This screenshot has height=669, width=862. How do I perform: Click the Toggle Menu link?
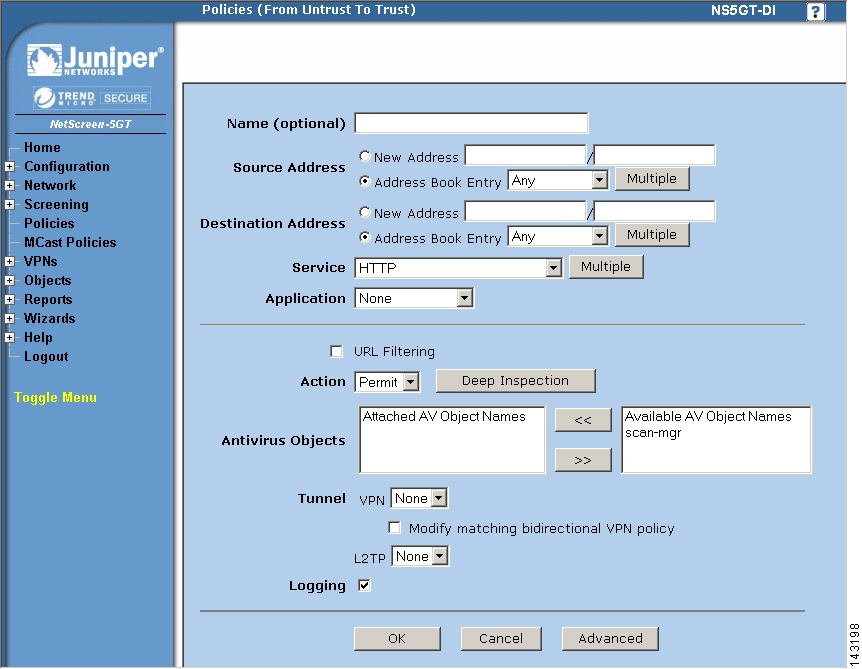point(55,397)
